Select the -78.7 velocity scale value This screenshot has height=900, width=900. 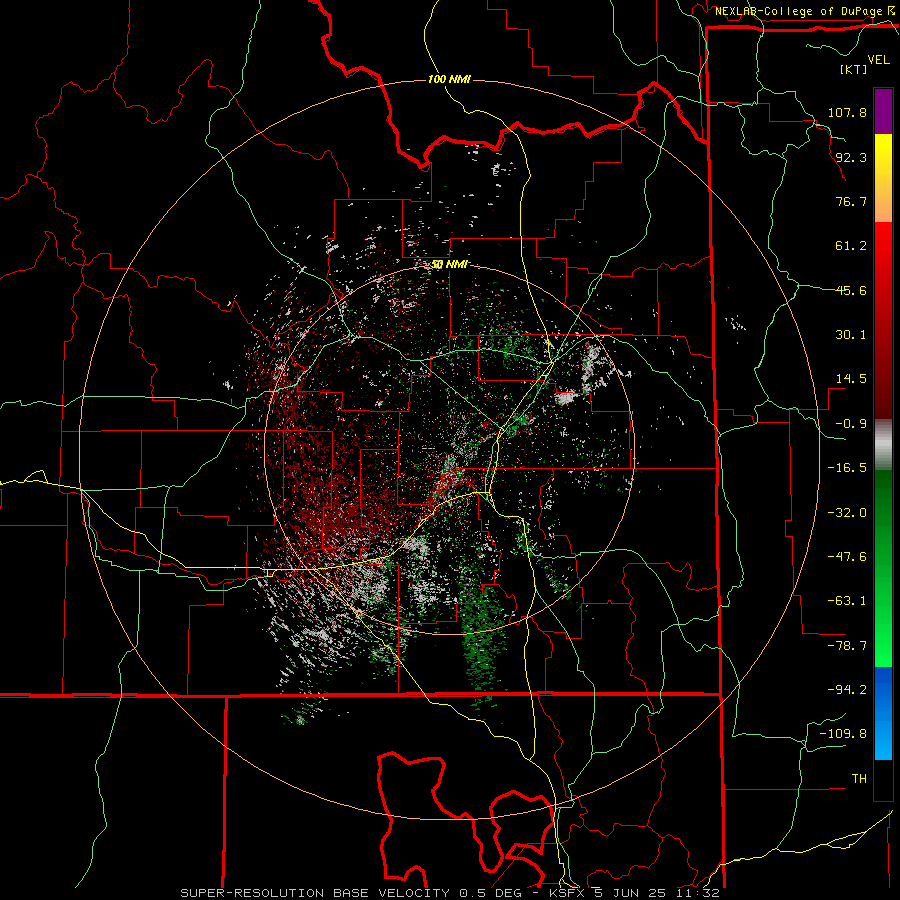pyautogui.click(x=847, y=646)
